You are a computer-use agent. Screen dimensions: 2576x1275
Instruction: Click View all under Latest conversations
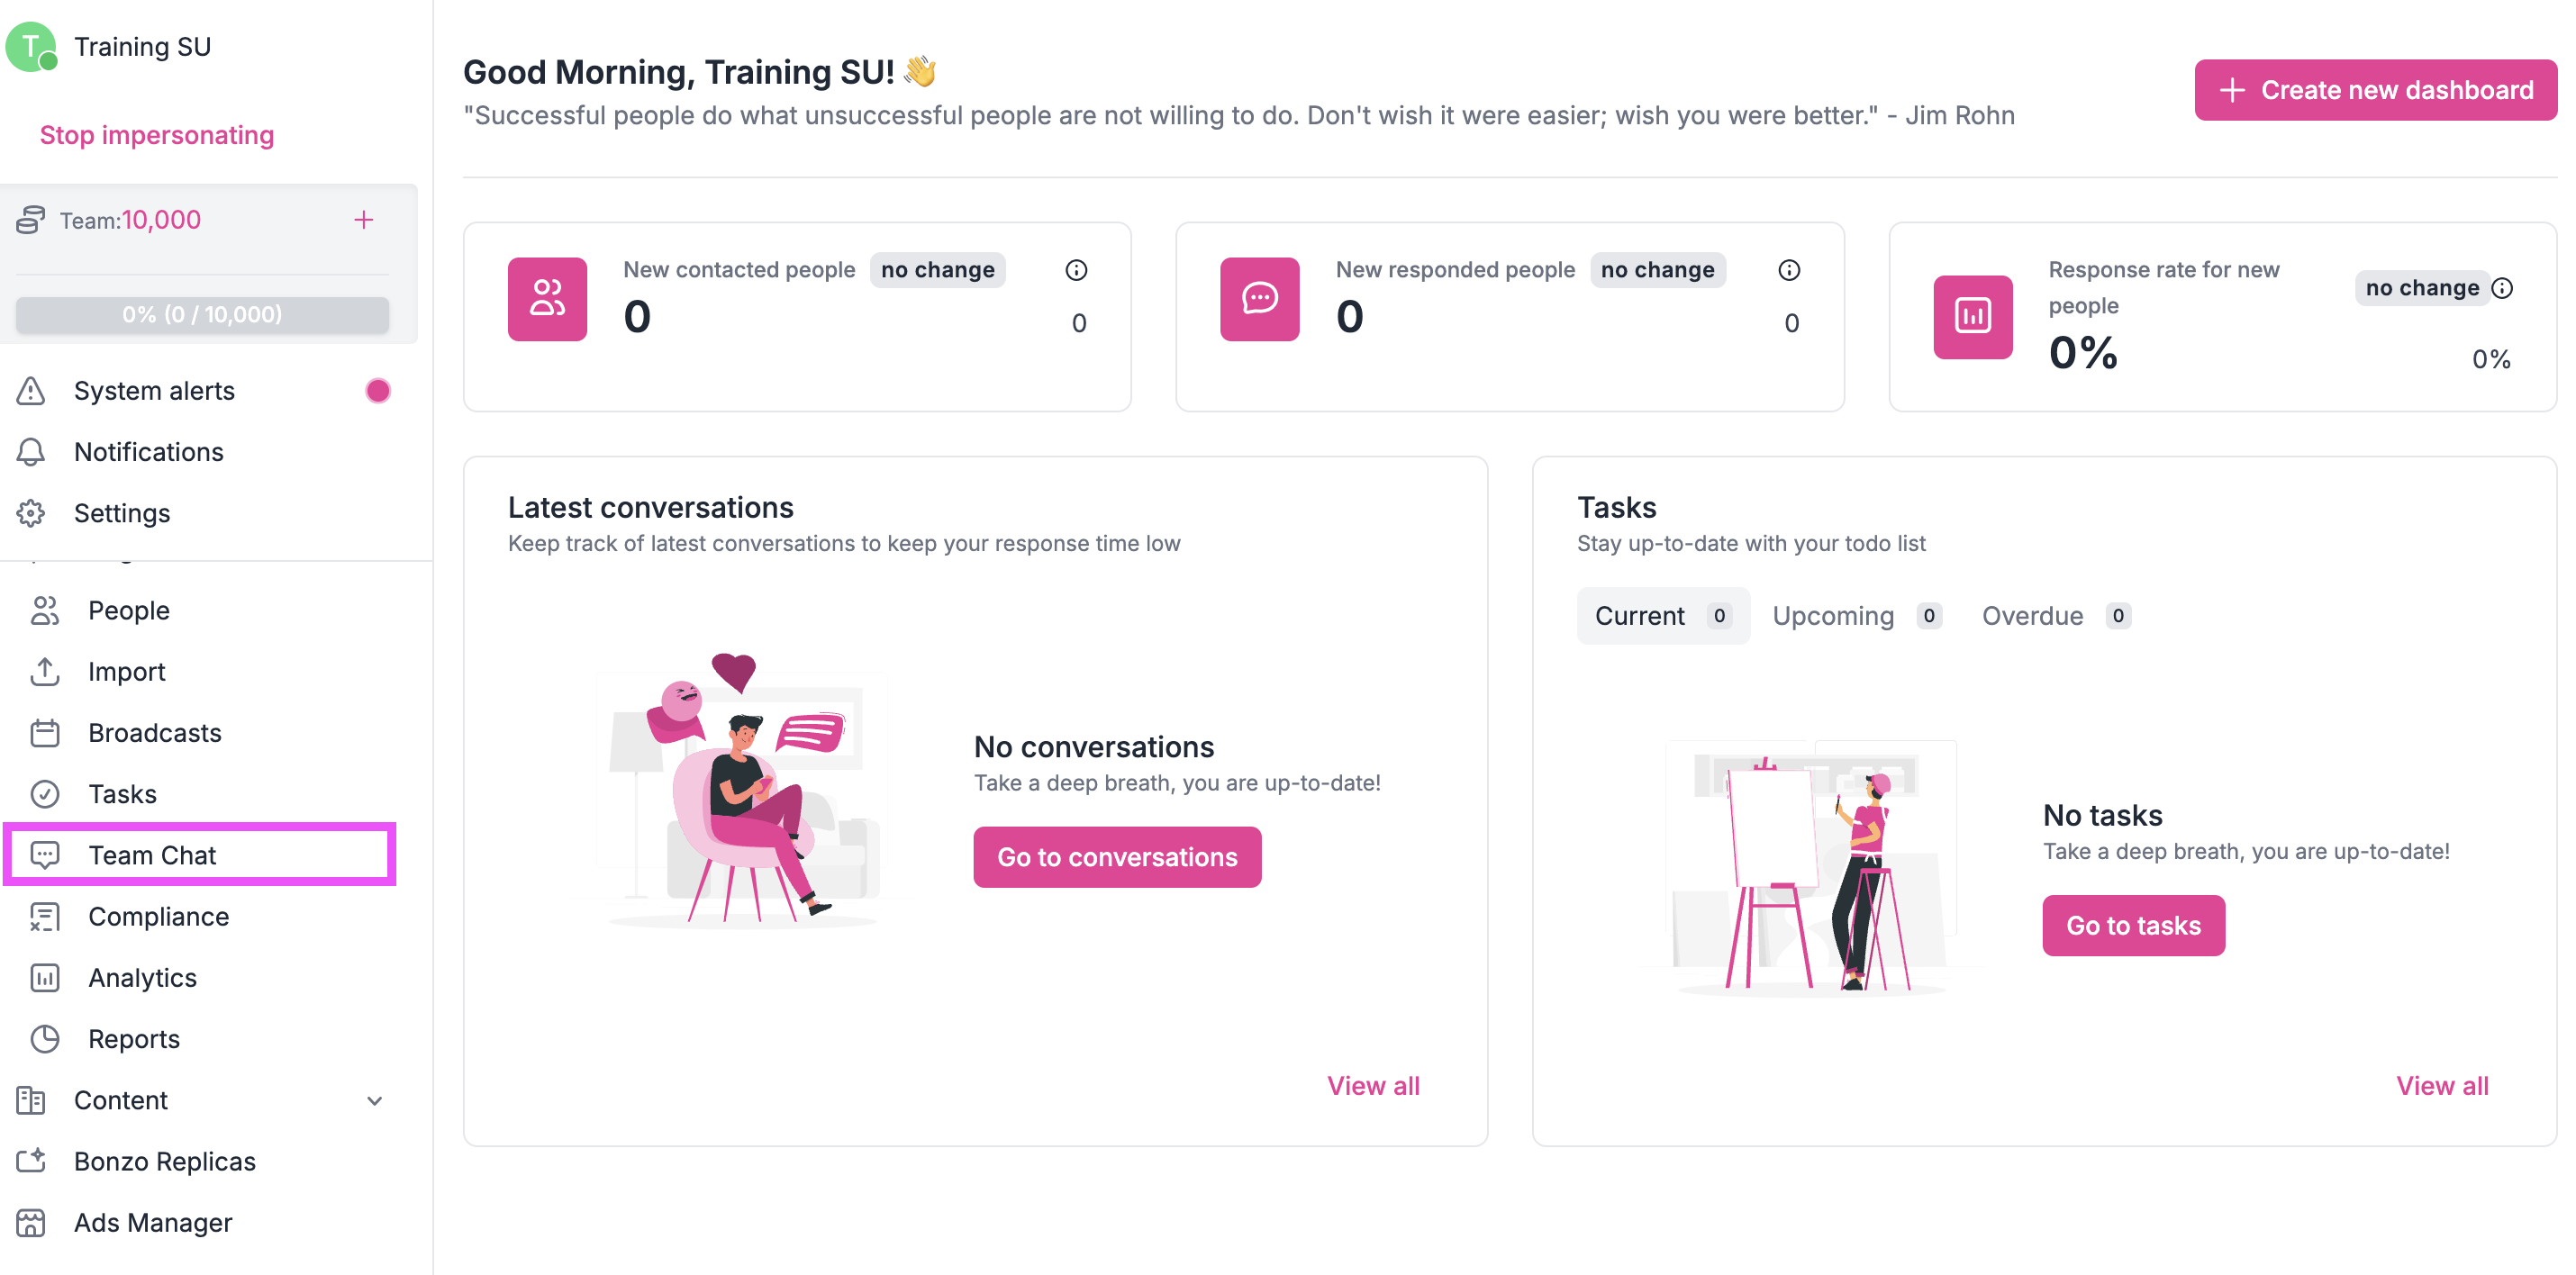1373,1086
